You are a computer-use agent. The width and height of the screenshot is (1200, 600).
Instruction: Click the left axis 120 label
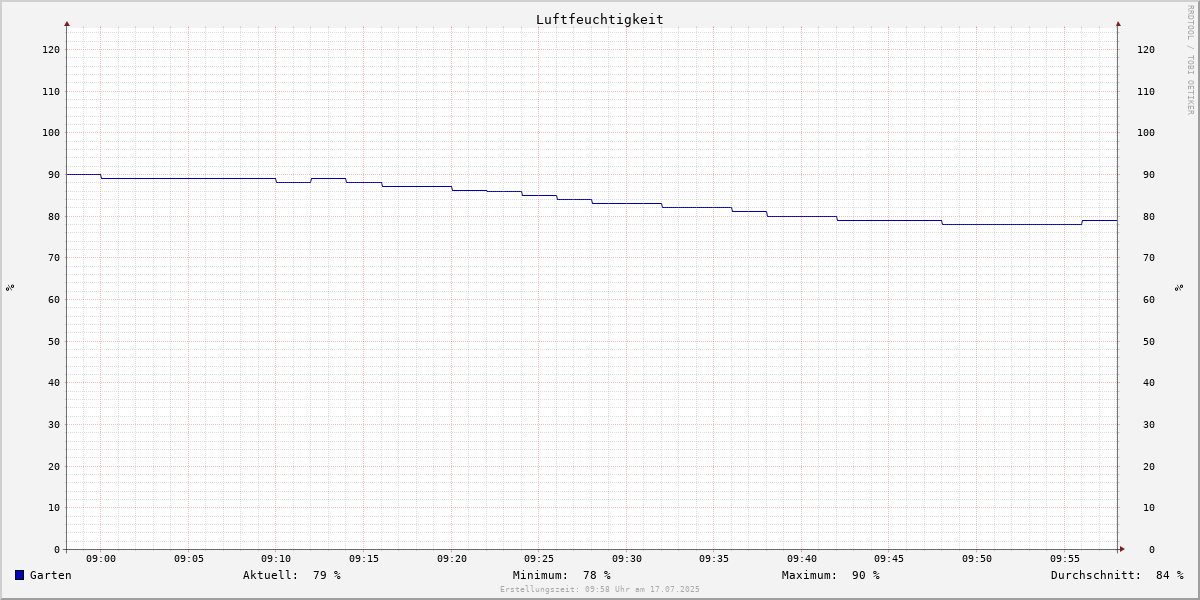[51, 50]
